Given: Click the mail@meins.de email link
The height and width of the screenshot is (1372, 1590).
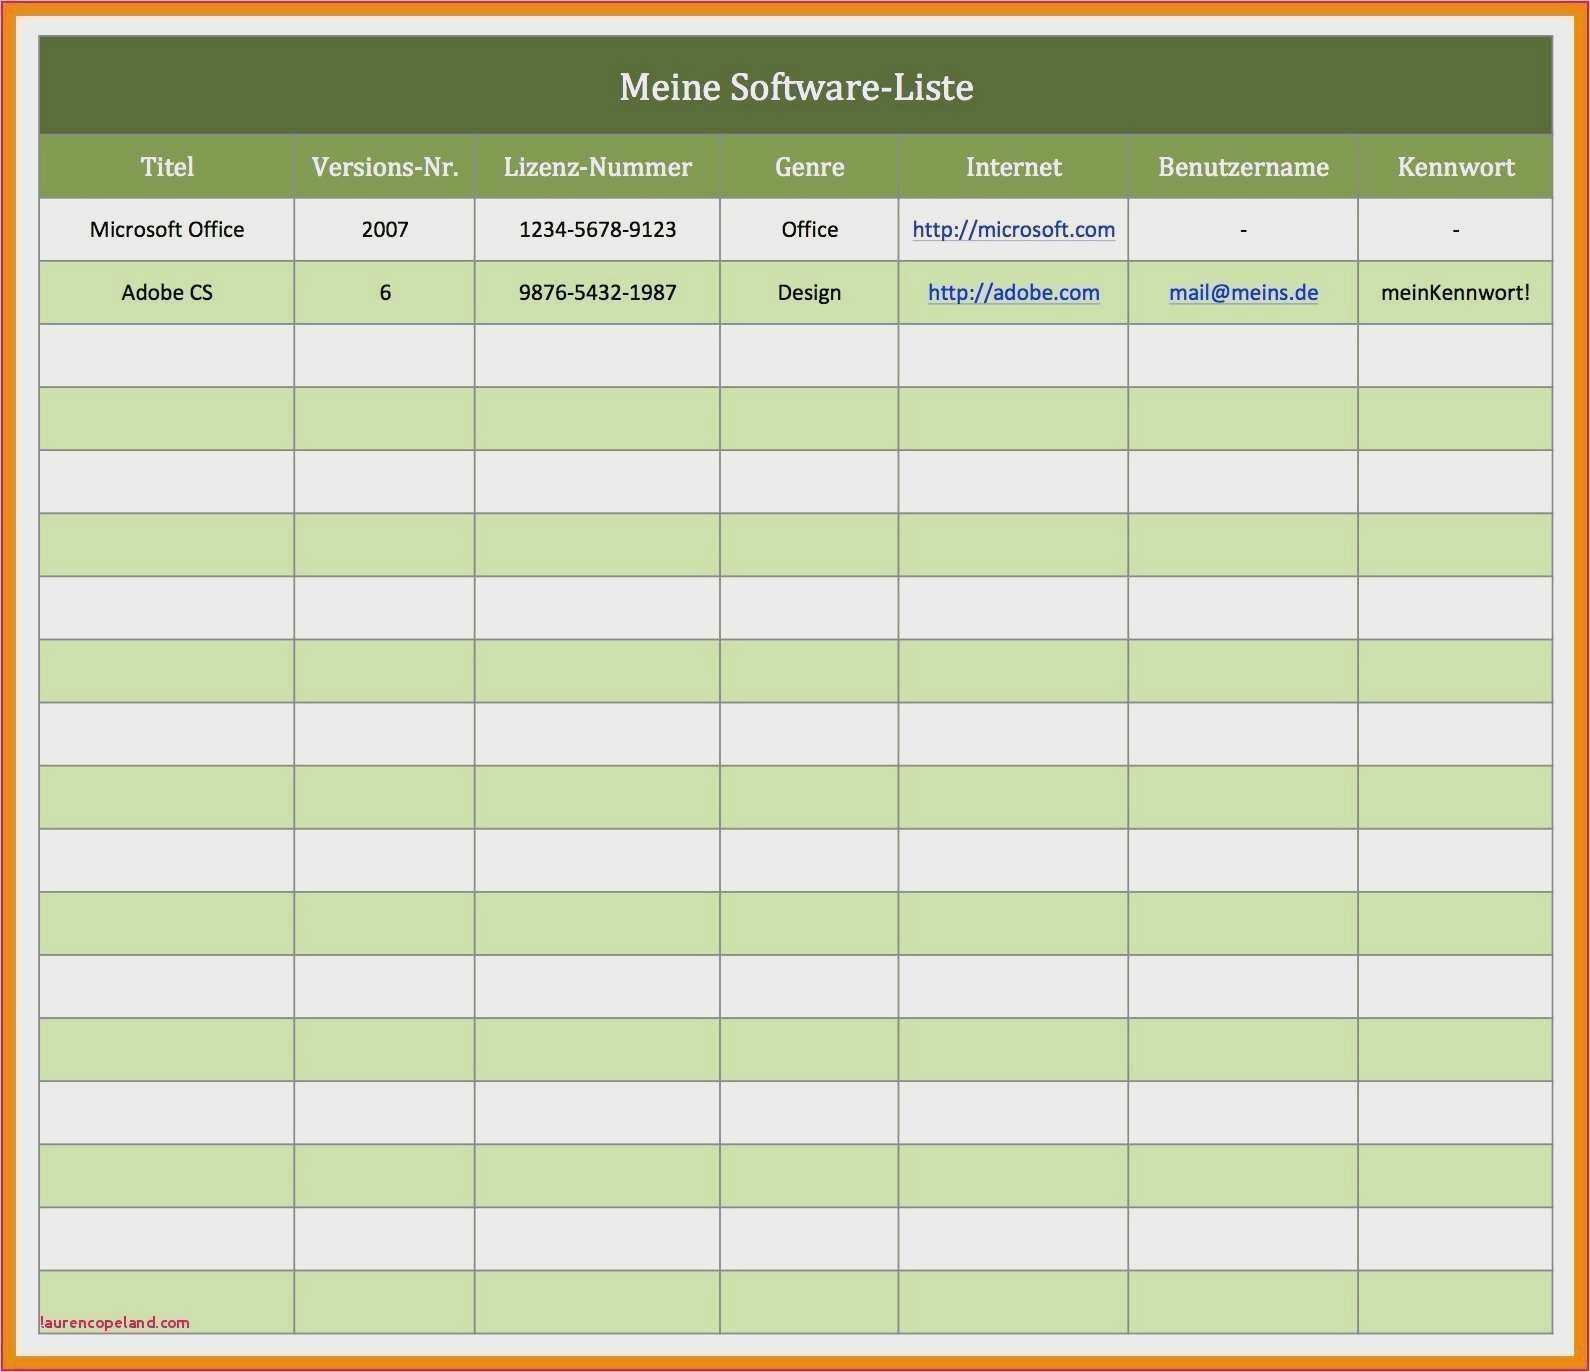Looking at the screenshot, I should pos(1243,293).
